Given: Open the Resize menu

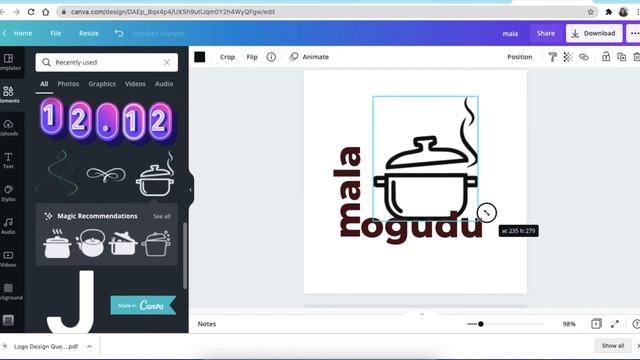Looking at the screenshot, I should 89,33.
